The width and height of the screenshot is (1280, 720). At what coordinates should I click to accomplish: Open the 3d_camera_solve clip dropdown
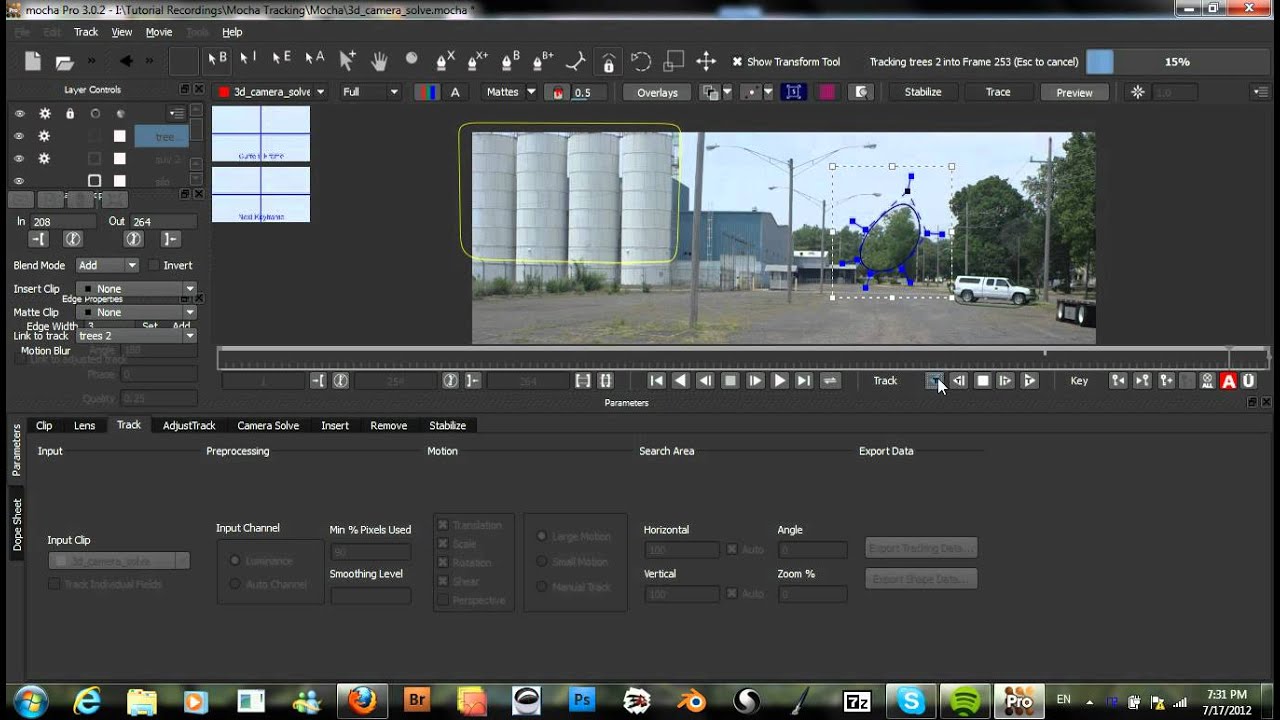[x=272, y=92]
